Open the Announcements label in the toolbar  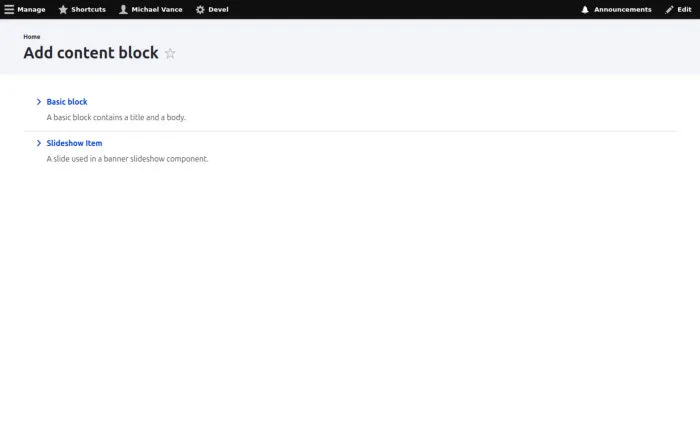(x=622, y=9)
